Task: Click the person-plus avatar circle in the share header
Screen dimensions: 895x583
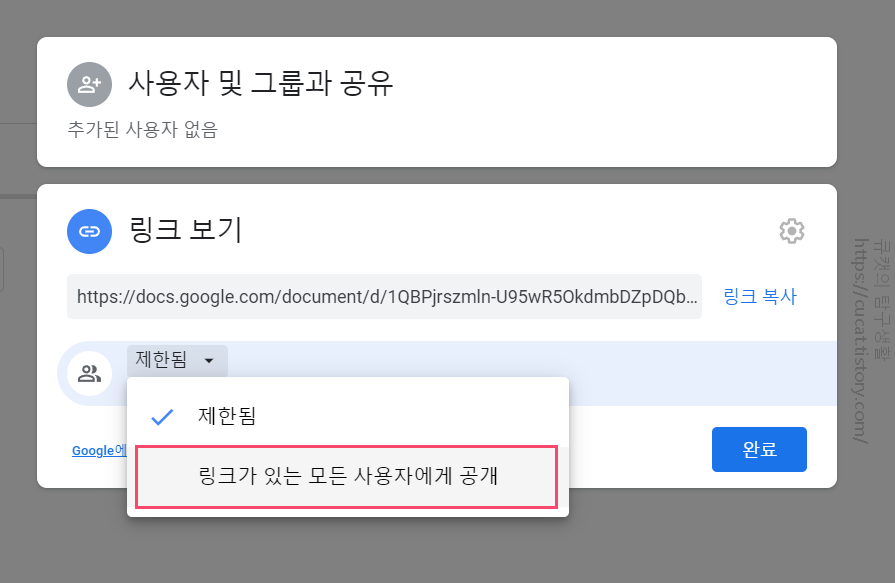Action: tap(89, 84)
